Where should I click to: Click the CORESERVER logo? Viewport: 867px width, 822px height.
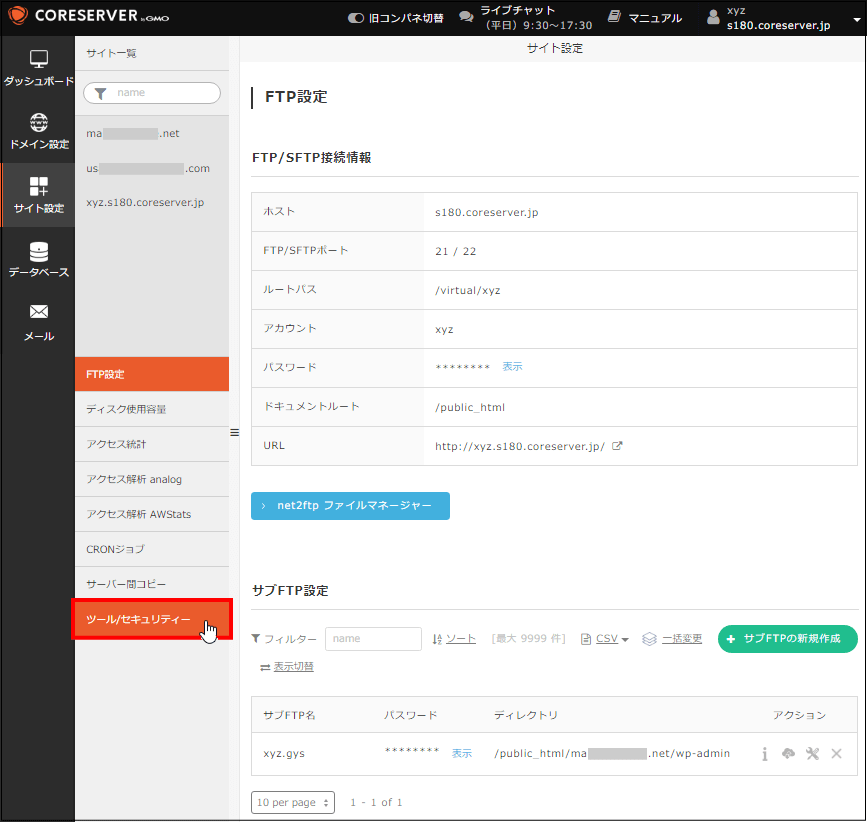pos(90,15)
